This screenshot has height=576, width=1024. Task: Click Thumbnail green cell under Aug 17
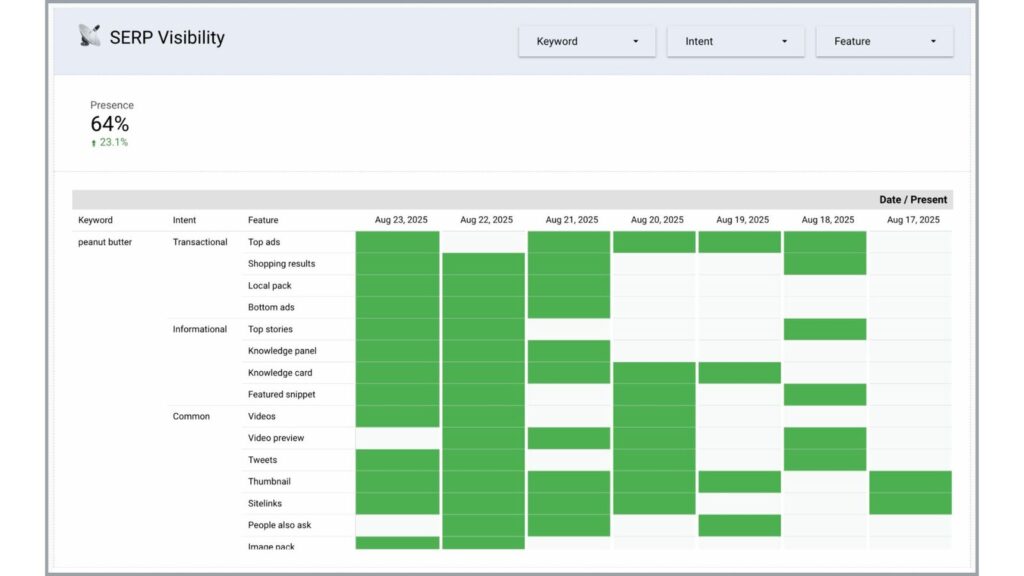pyautogui.click(x=910, y=482)
